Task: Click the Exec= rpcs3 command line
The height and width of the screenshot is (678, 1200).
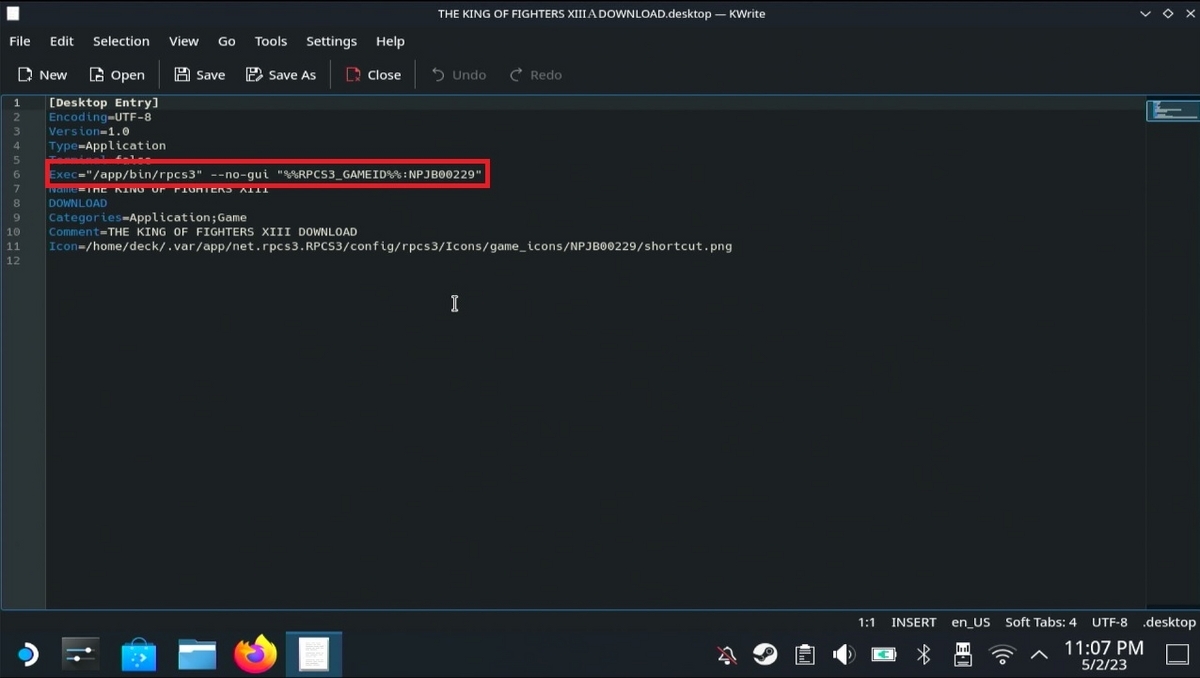Action: 266,174
